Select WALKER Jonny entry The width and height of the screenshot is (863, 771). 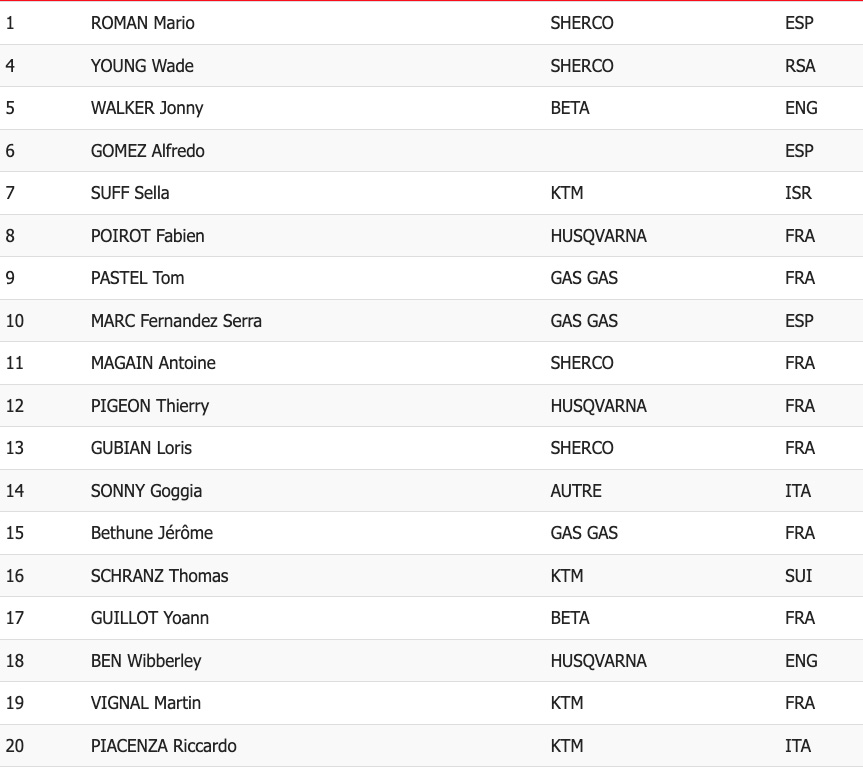coord(432,108)
